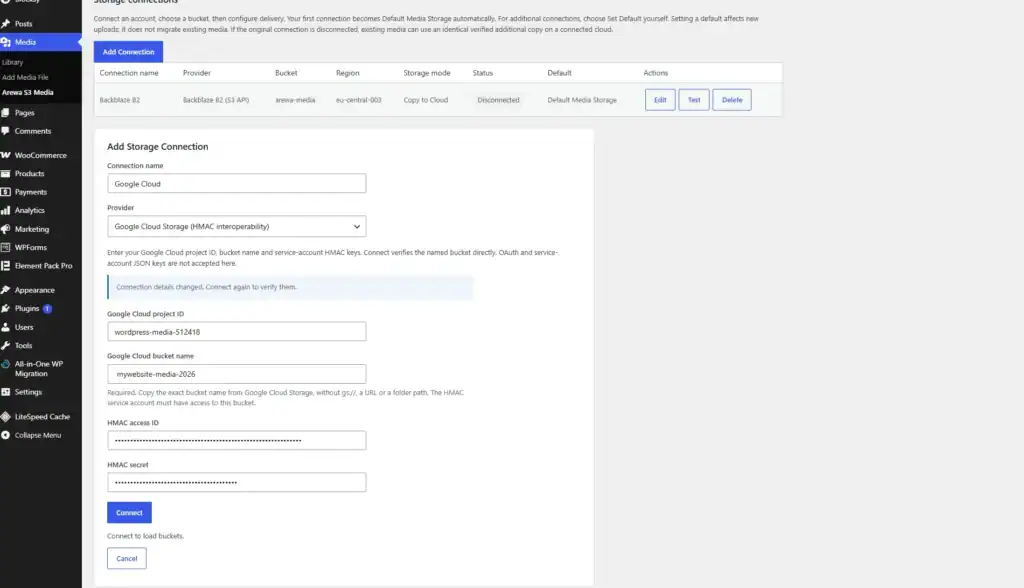Delete the Backblaze B2 connection

731,100
